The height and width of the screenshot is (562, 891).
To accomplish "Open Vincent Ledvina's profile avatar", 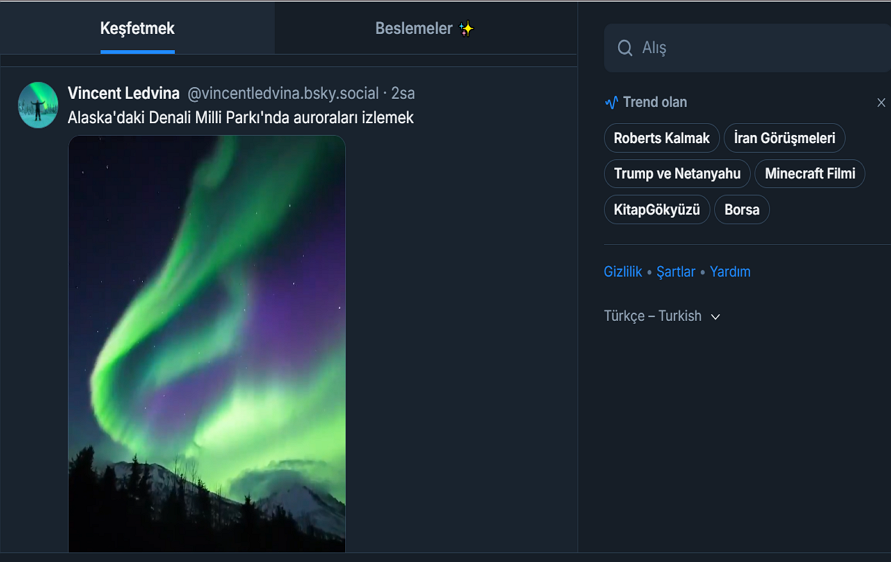I will [38, 105].
